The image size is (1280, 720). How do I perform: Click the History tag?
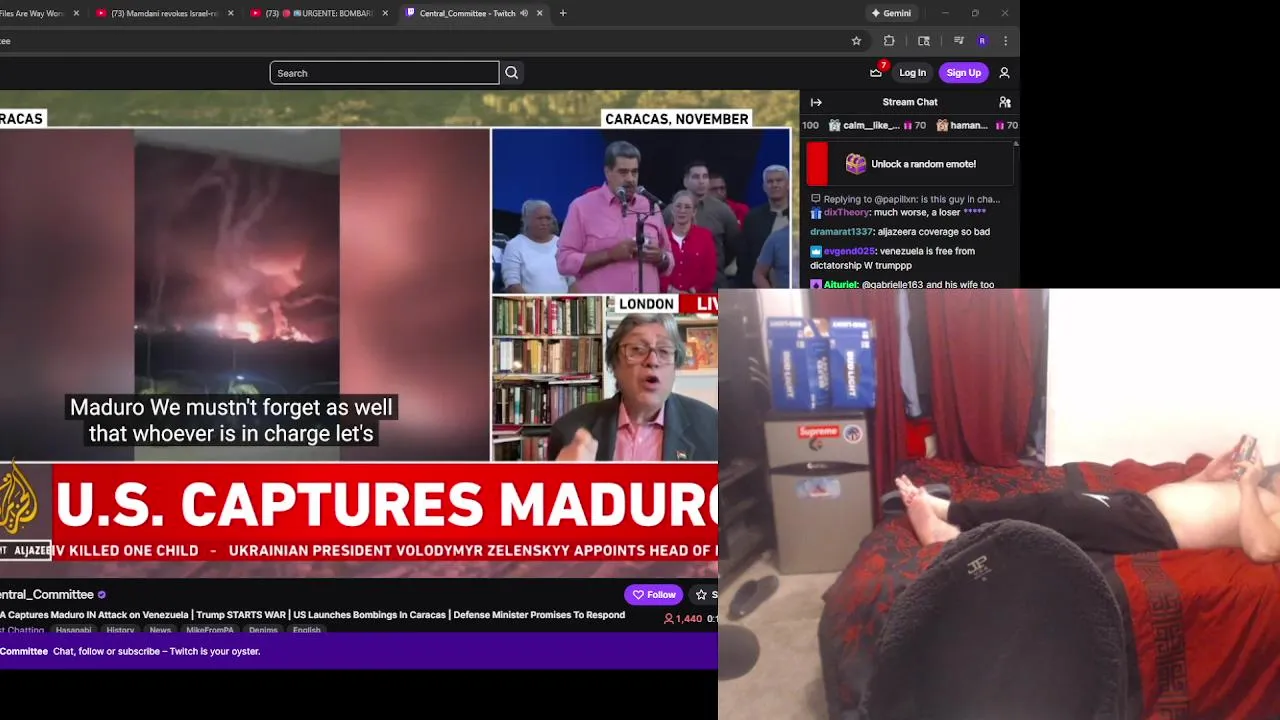click(120, 630)
